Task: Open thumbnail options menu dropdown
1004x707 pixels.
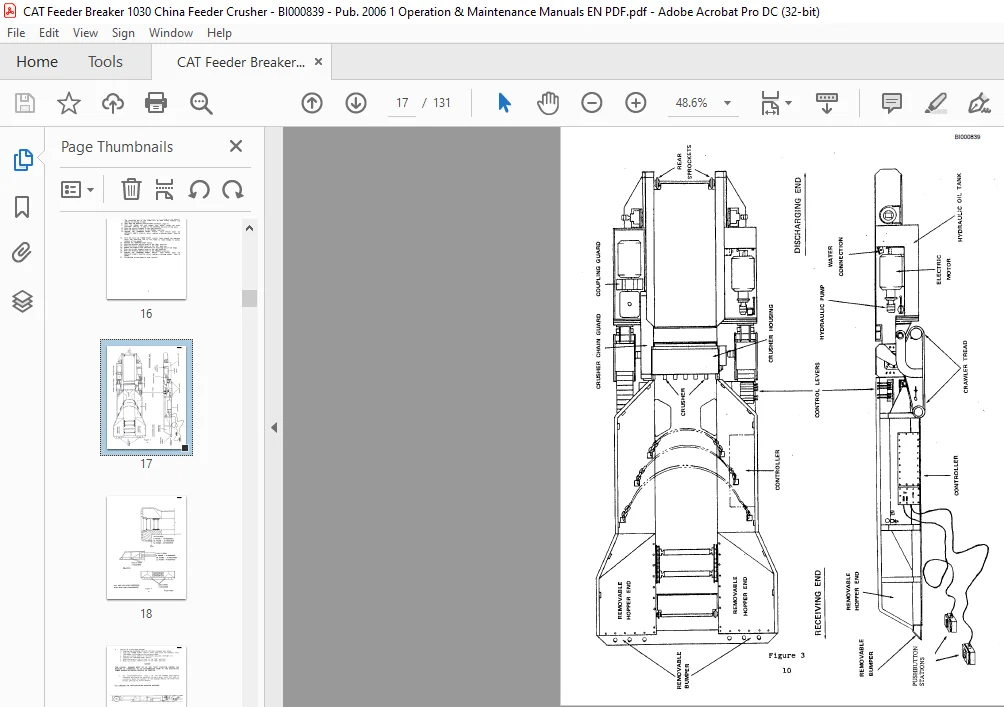Action: pyautogui.click(x=77, y=190)
